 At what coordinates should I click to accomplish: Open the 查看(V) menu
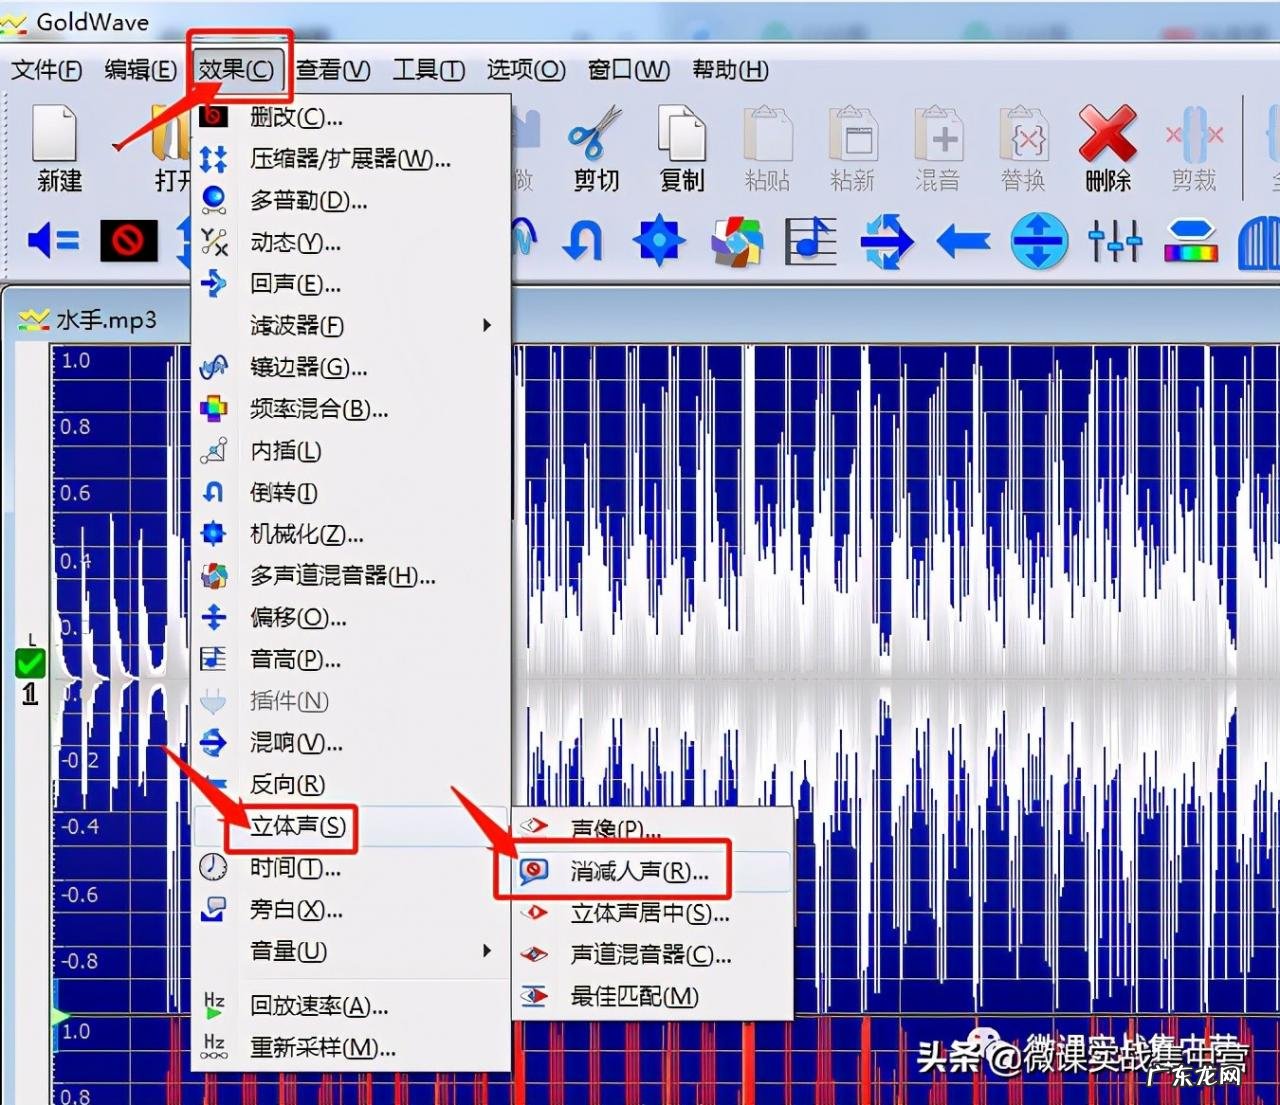click(333, 70)
